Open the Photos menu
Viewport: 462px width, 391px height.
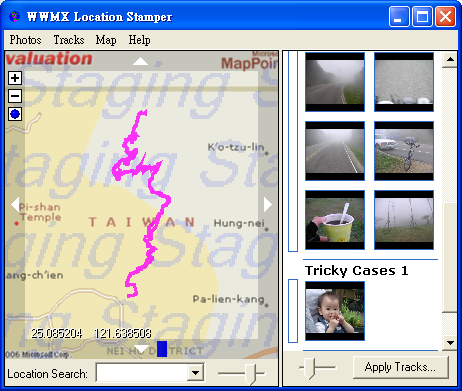(x=25, y=40)
